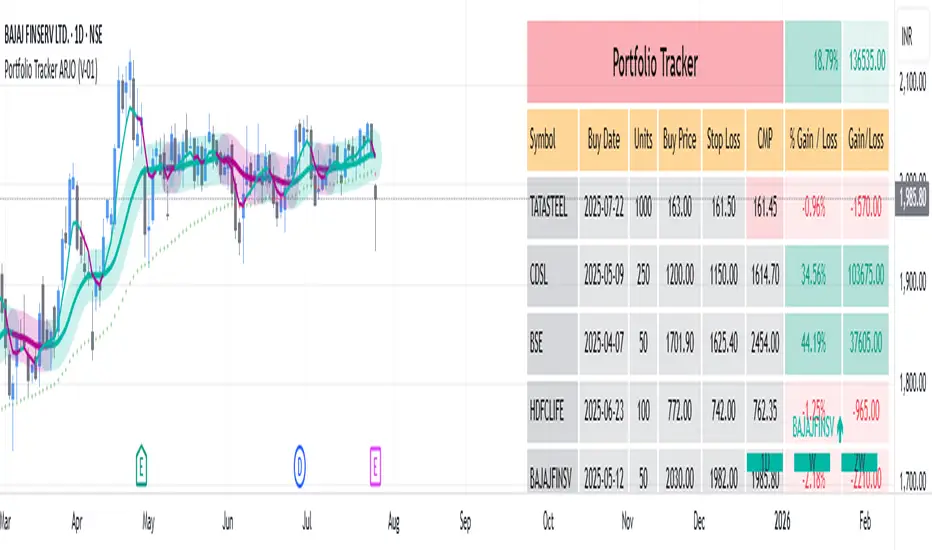The height and width of the screenshot is (550, 932).
Task: Click the 1000 units cell
Action: click(643, 208)
